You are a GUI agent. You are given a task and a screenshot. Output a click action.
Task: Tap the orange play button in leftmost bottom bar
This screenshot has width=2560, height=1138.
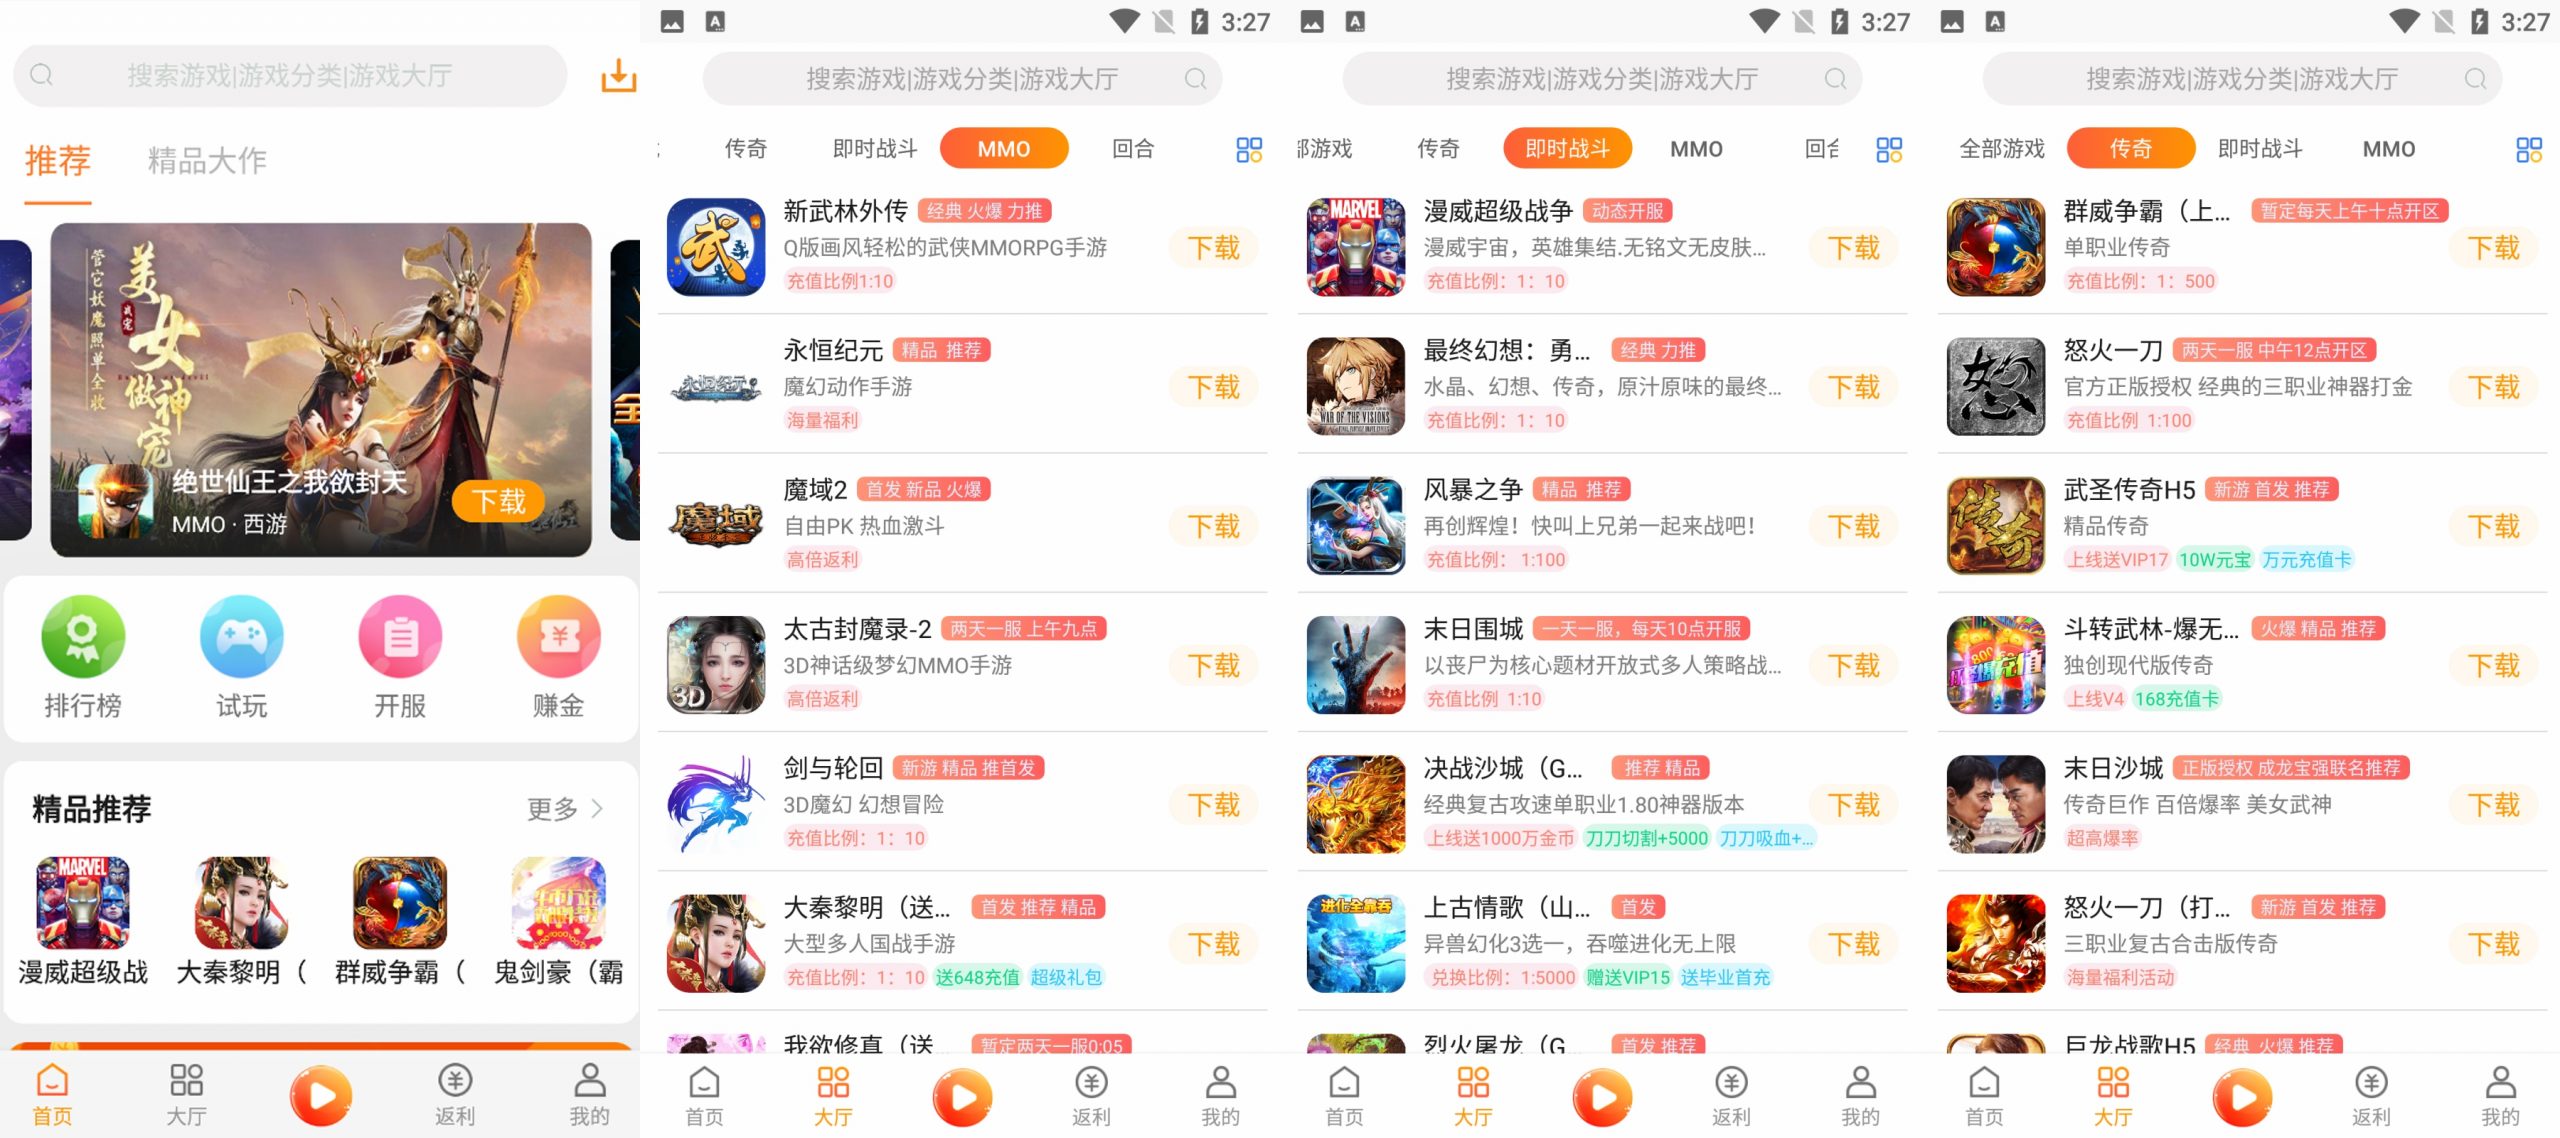(x=321, y=1096)
